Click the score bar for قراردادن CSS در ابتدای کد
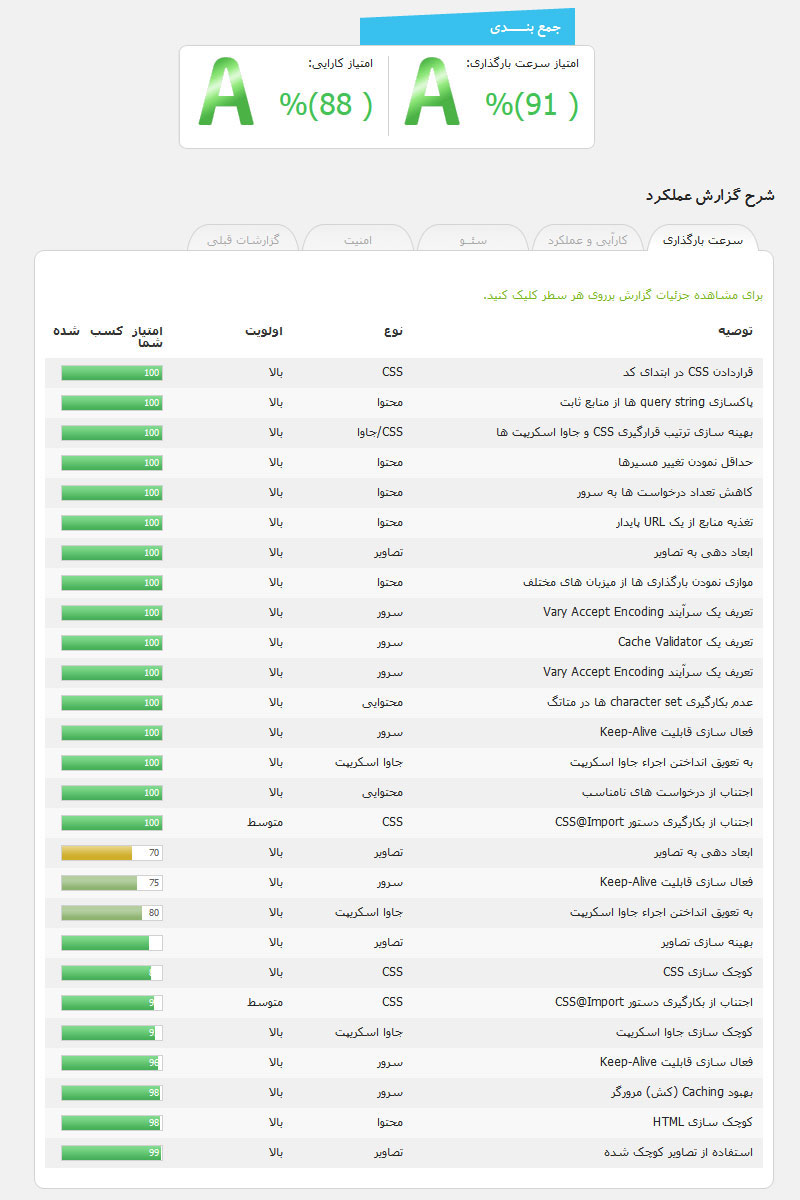800x1200 pixels. (x=112, y=373)
